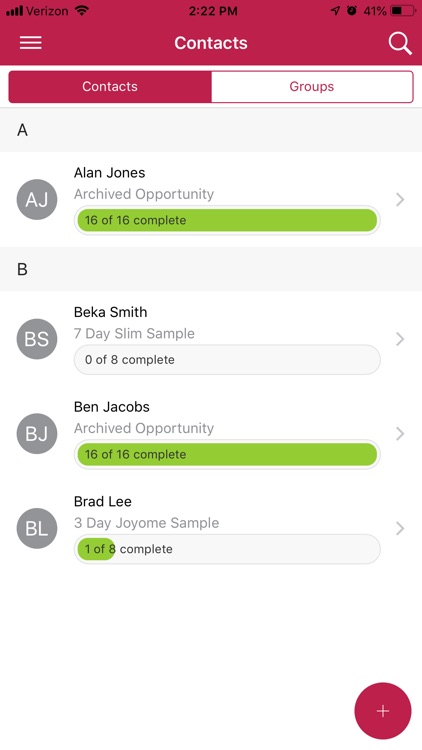Tap the BJ avatar circle

[37, 434]
